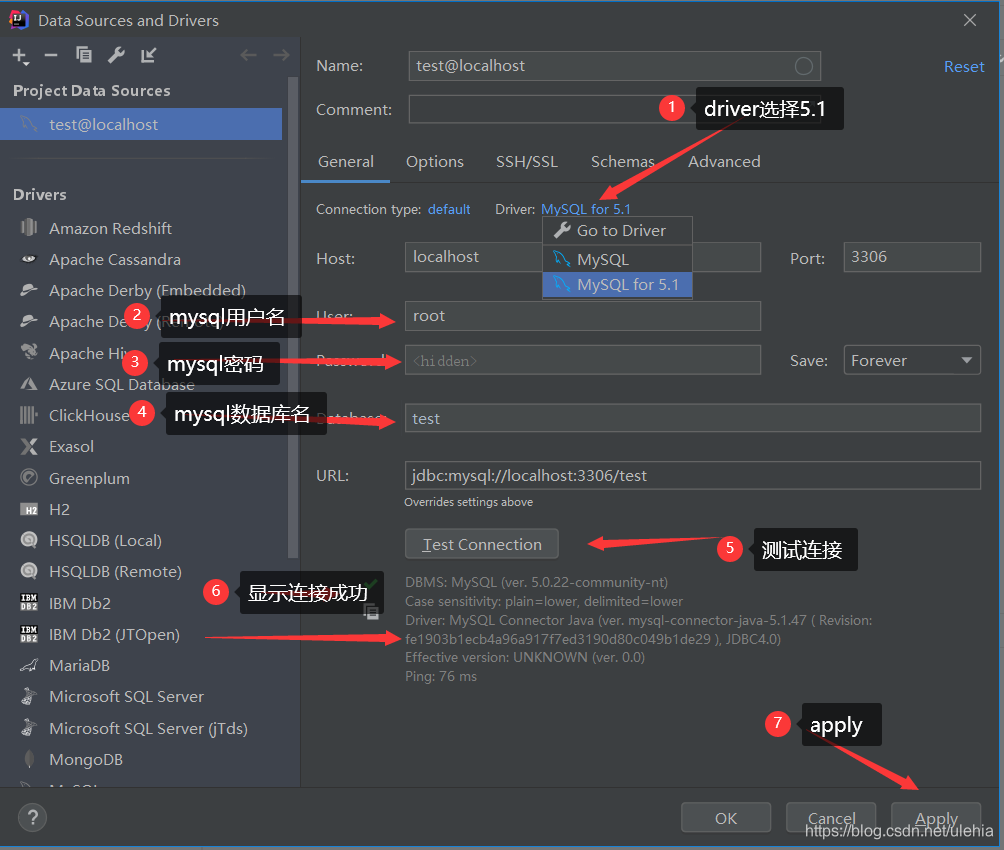Click the User field containing root
The width and height of the screenshot is (1004, 850).
(583, 316)
